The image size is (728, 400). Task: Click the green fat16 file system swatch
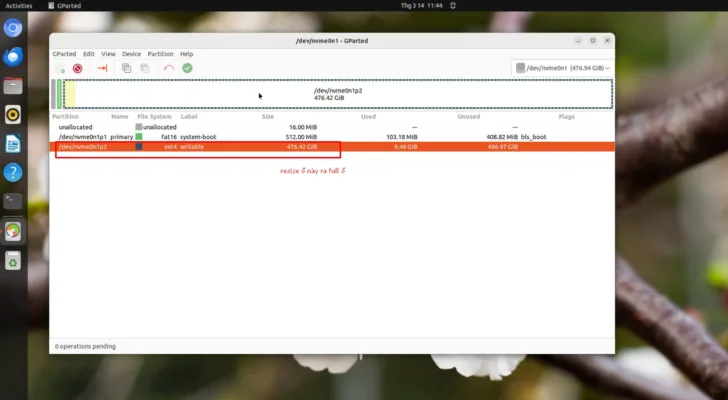coord(139,137)
